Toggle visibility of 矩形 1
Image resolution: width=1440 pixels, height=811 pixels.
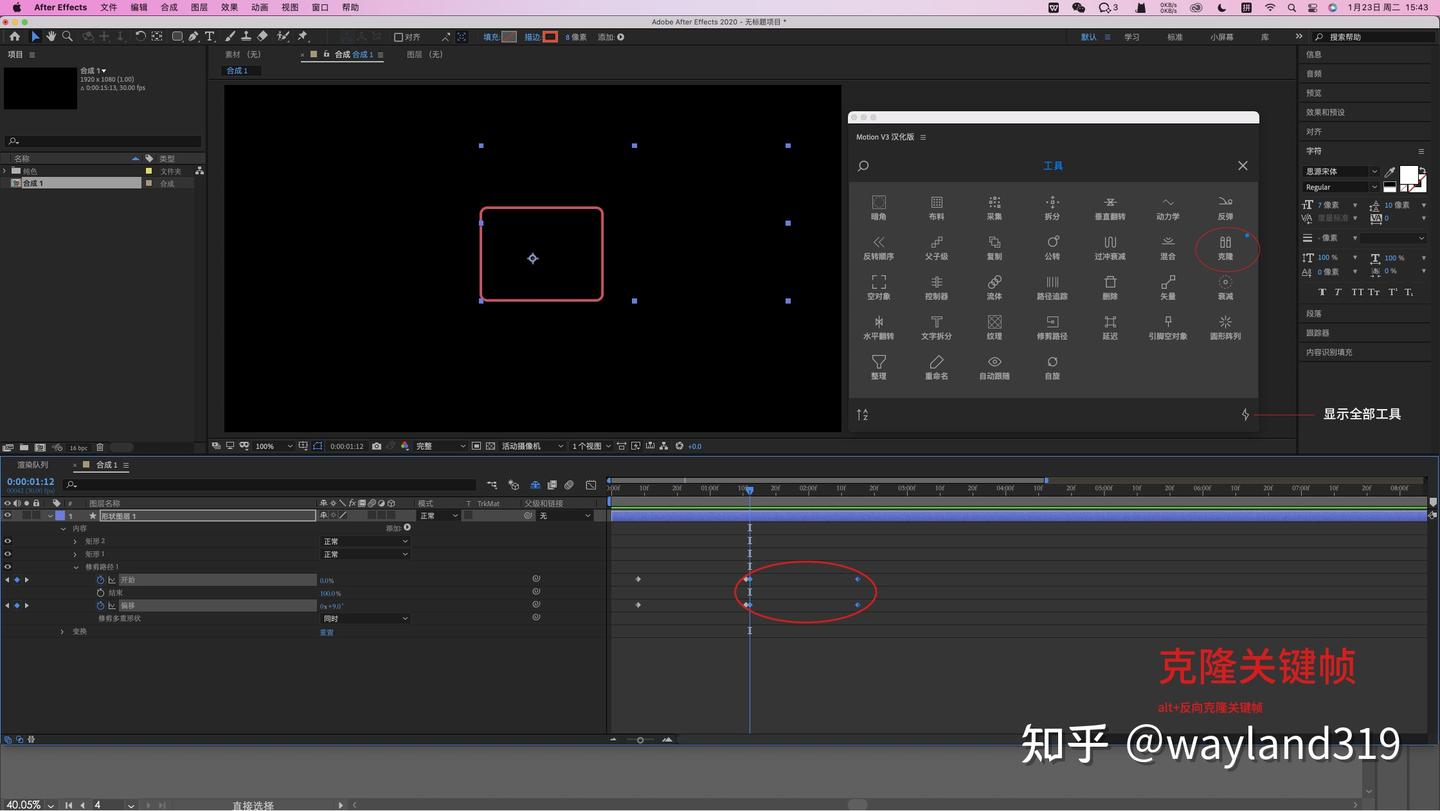pos(8,554)
